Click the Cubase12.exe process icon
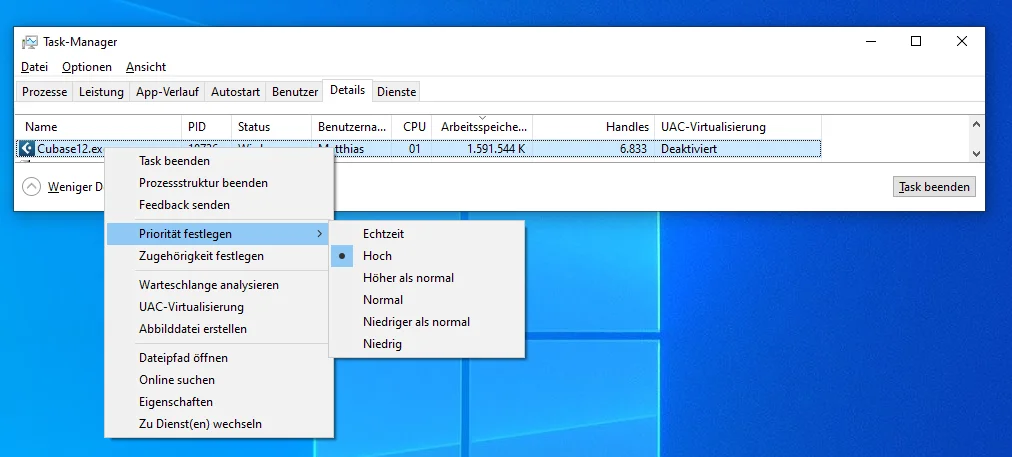This screenshot has width=1012, height=457. pos(26,149)
